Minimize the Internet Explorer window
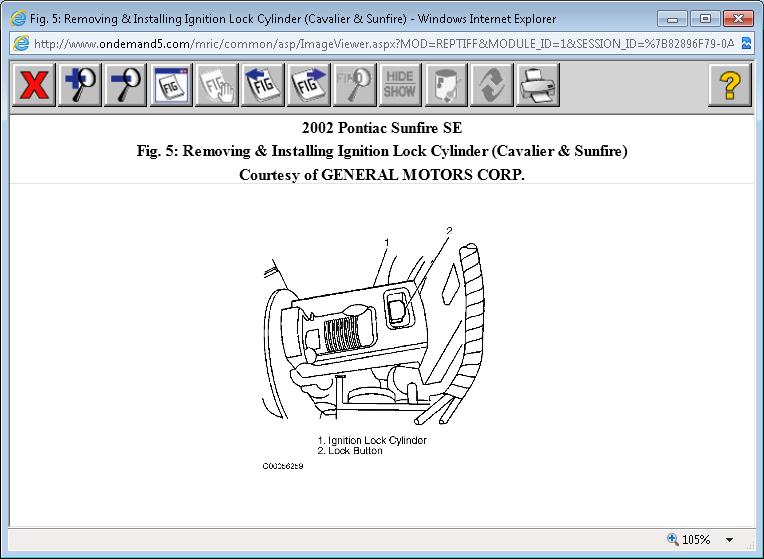The image size is (764, 559). pos(672,19)
